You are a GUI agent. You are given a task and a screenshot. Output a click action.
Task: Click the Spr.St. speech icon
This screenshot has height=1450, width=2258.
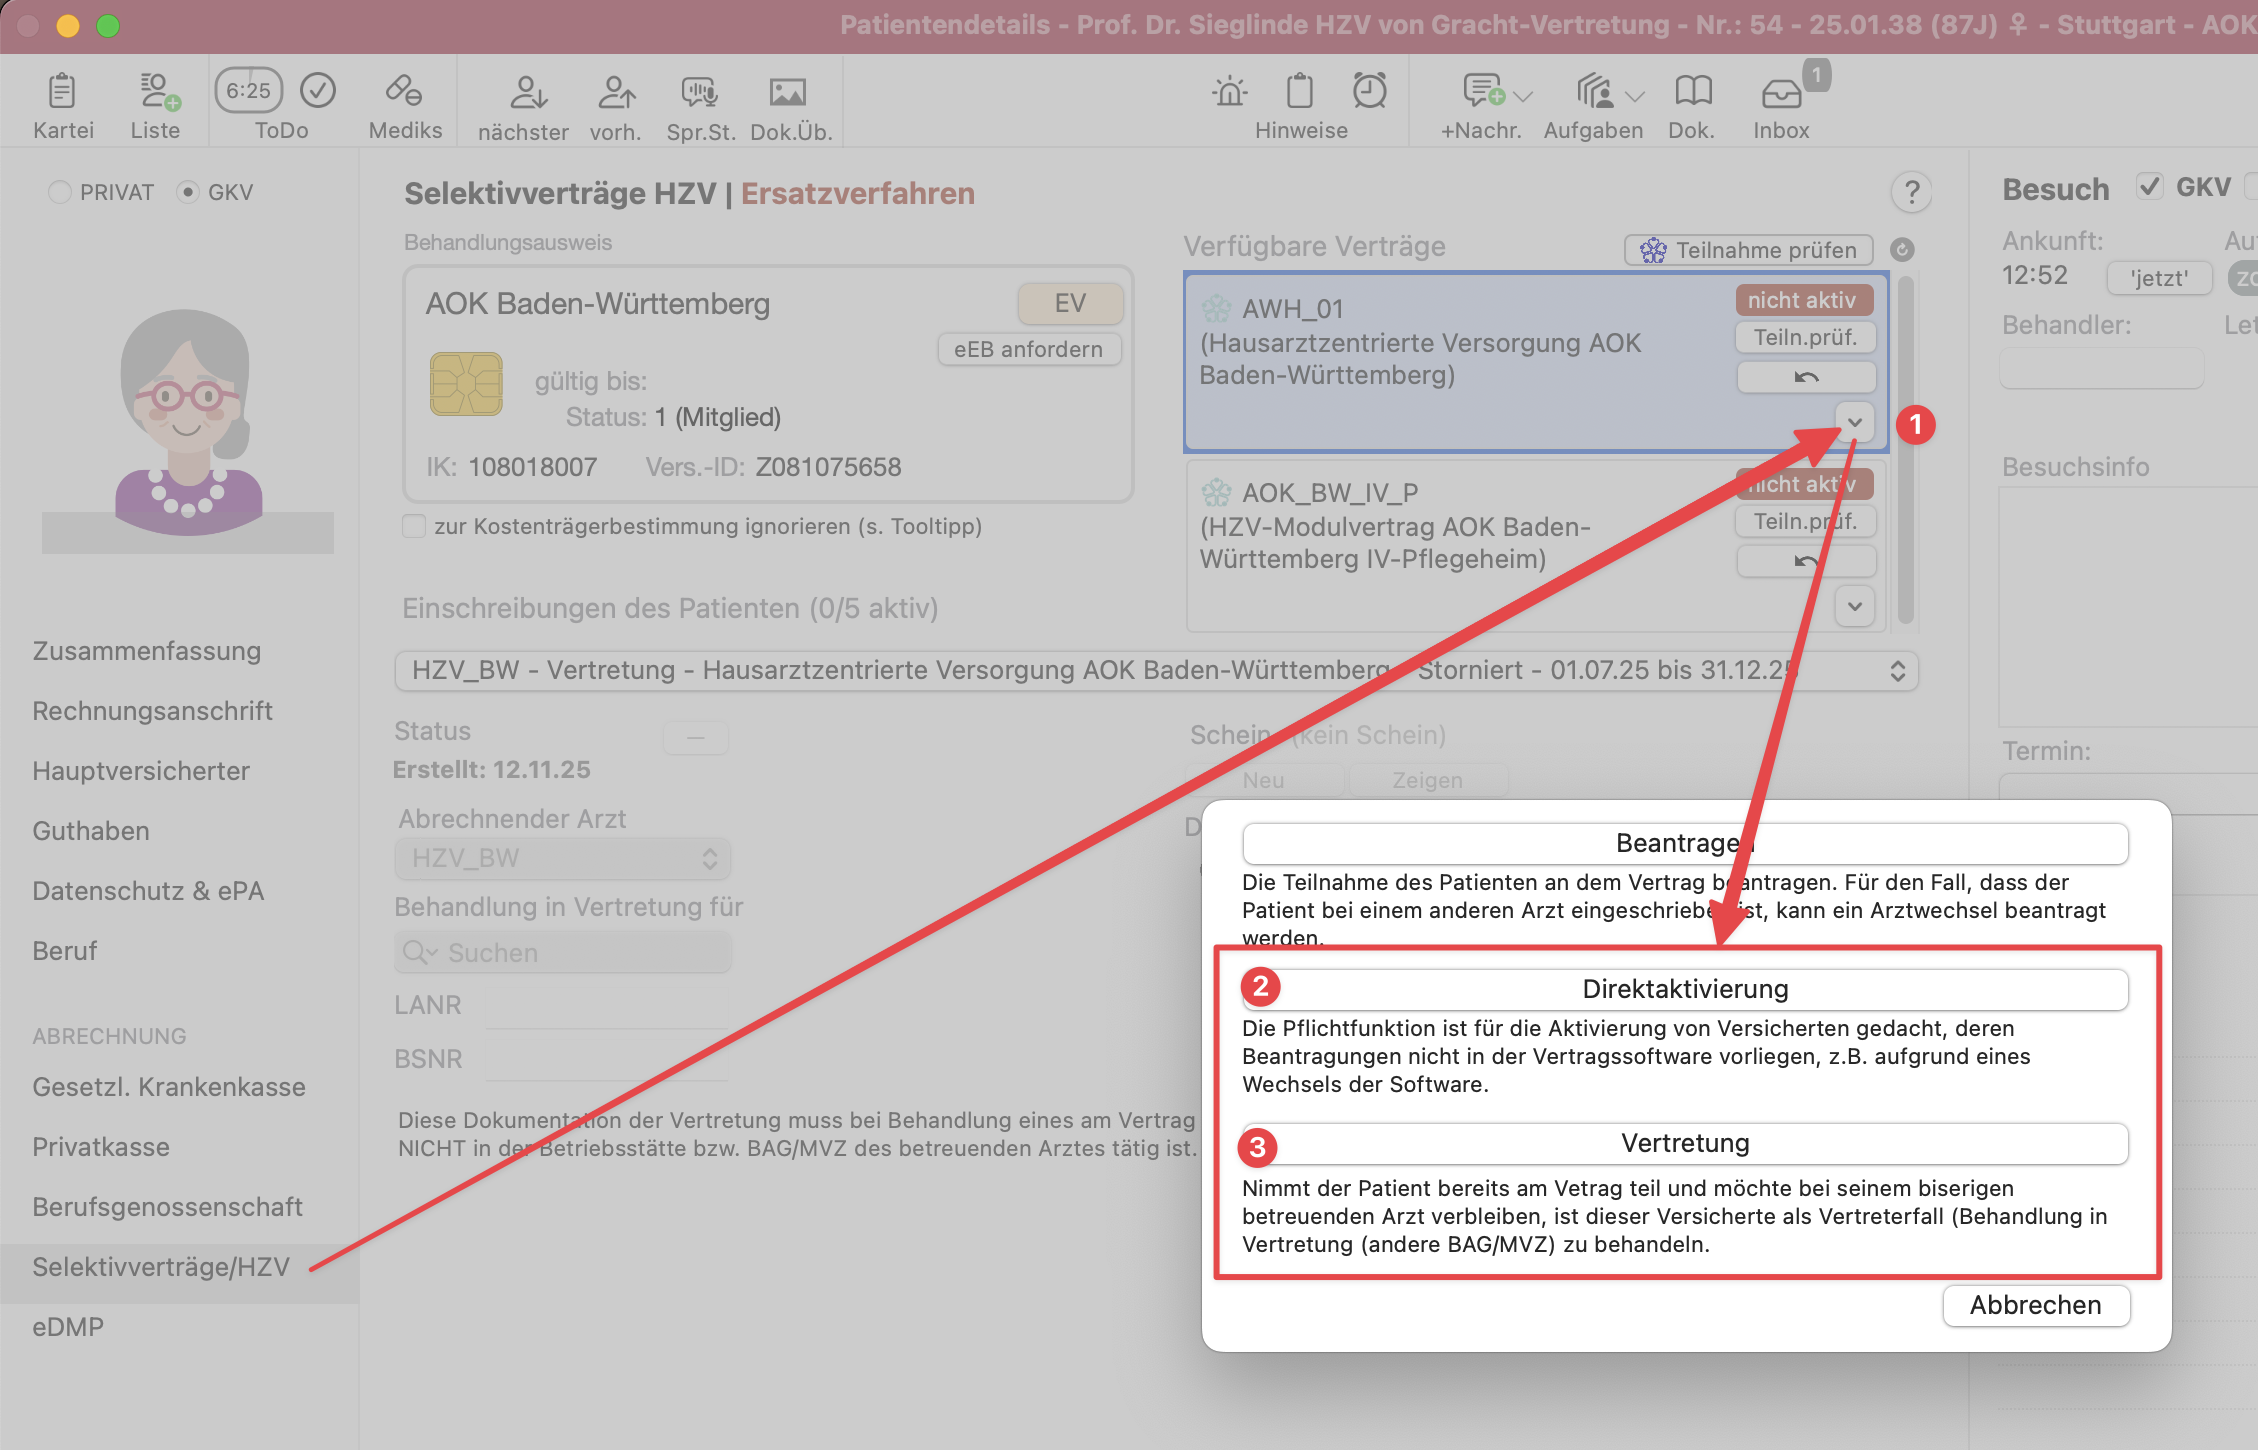699,92
